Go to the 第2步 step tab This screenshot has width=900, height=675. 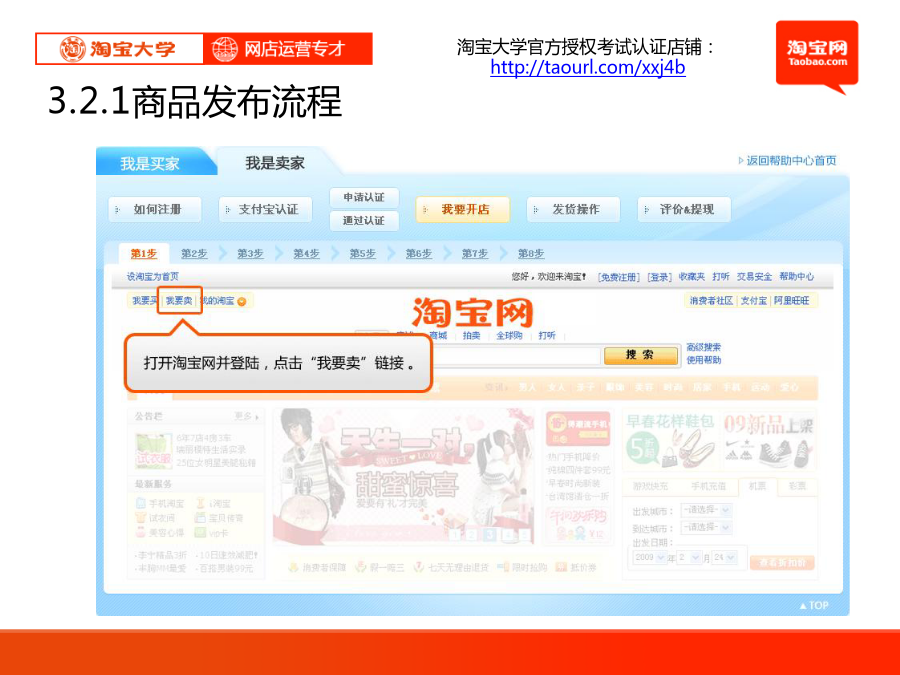194,254
